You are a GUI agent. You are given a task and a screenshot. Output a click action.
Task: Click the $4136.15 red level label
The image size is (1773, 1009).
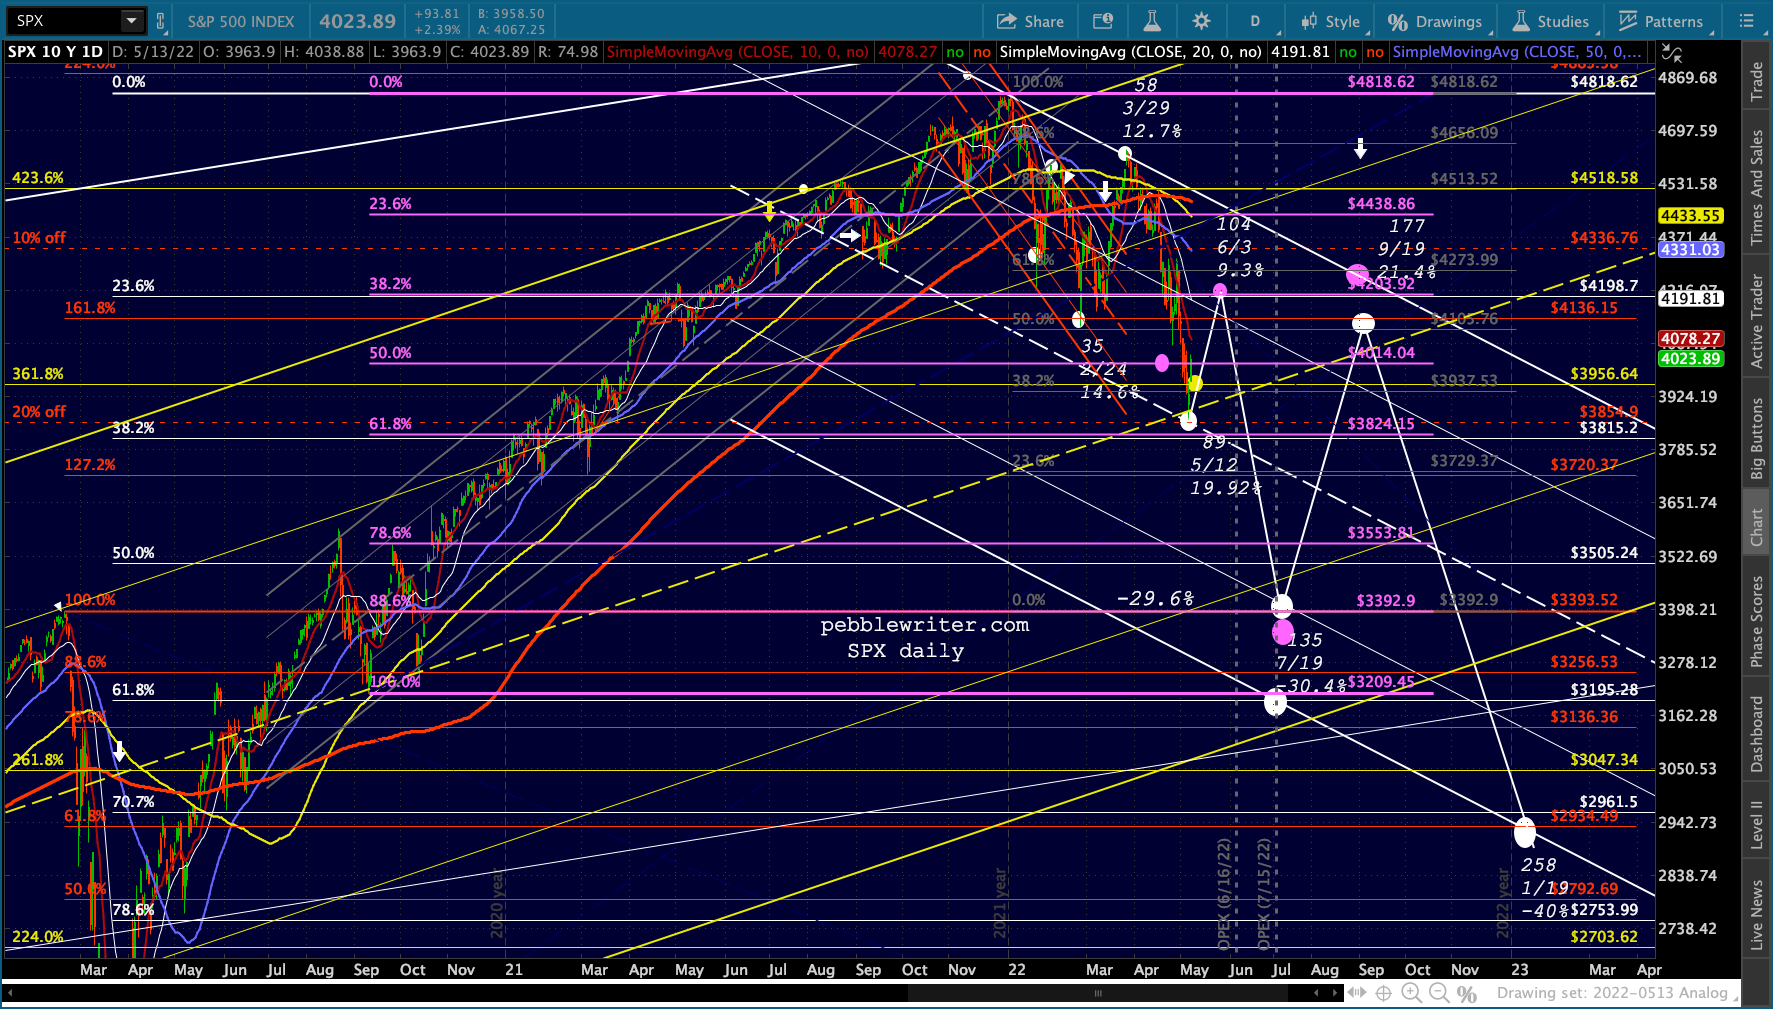[x=1584, y=308]
